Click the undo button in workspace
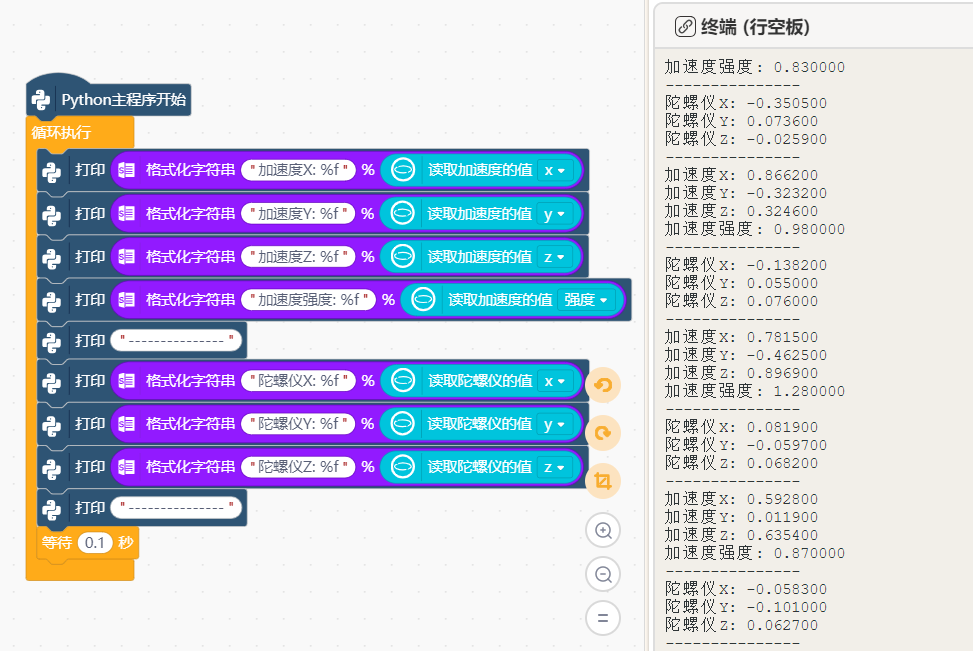The width and height of the screenshot is (973, 651). point(603,385)
